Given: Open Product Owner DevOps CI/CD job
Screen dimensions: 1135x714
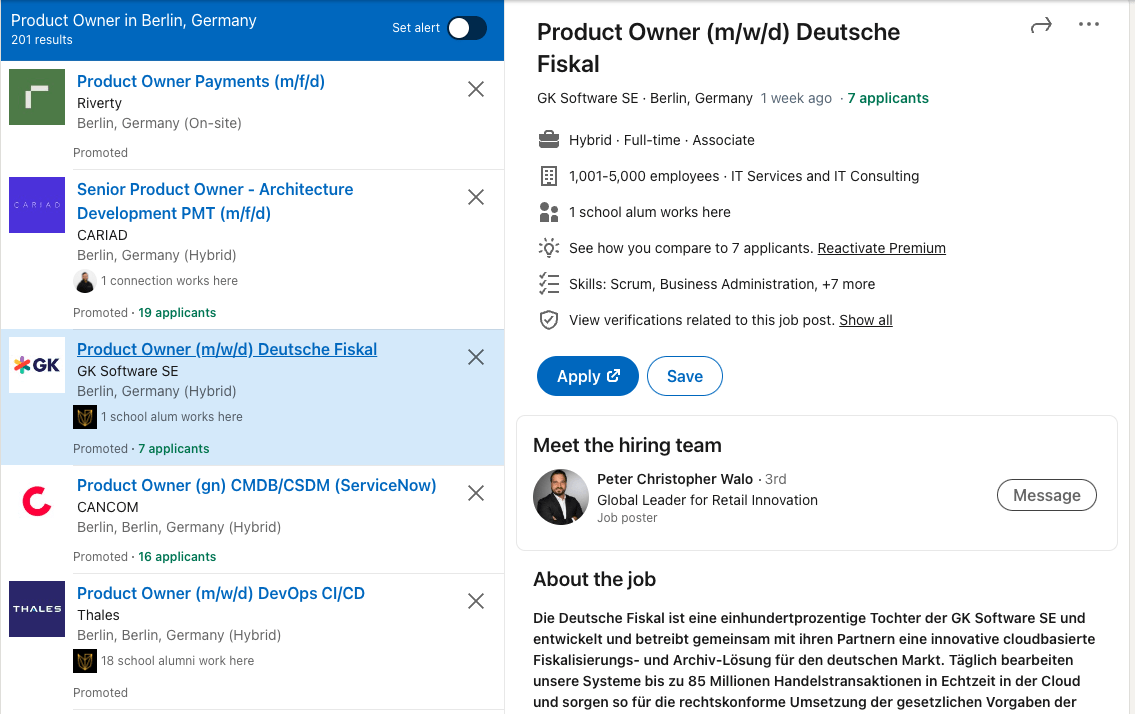Looking at the screenshot, I should [221, 593].
